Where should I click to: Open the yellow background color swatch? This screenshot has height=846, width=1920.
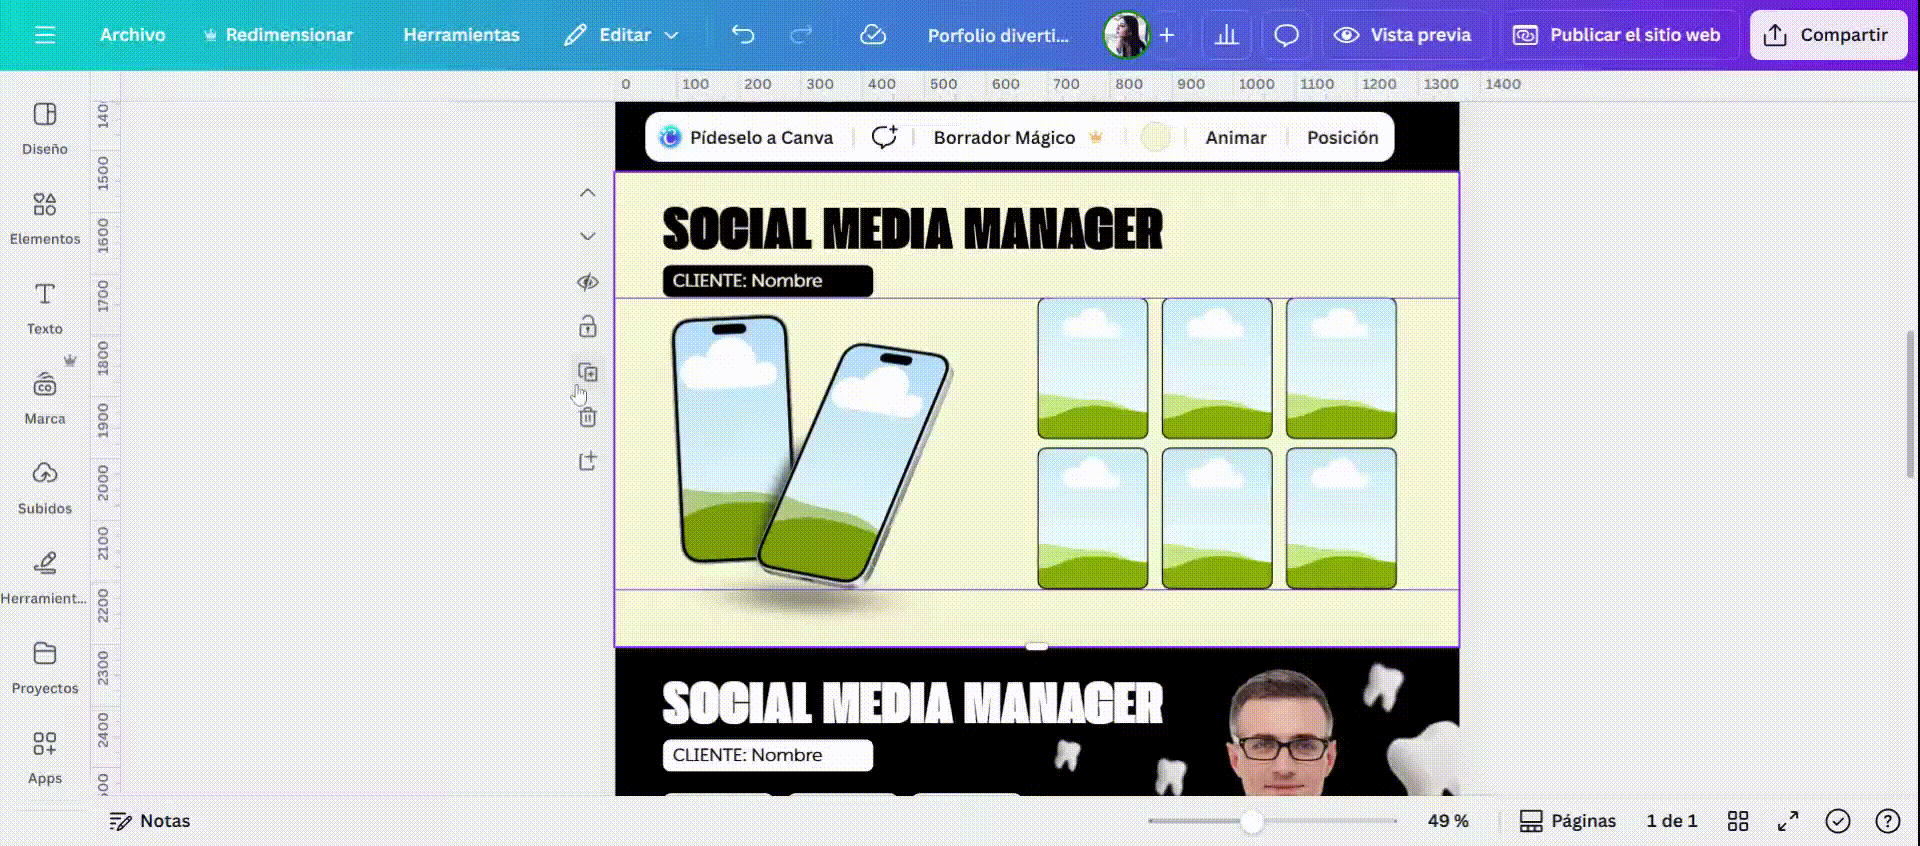coord(1155,137)
